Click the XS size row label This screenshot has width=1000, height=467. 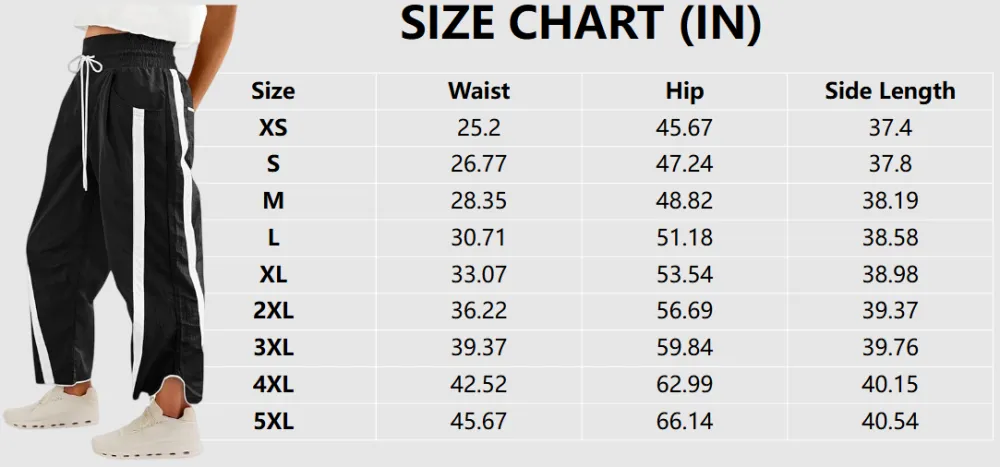pyautogui.click(x=273, y=128)
